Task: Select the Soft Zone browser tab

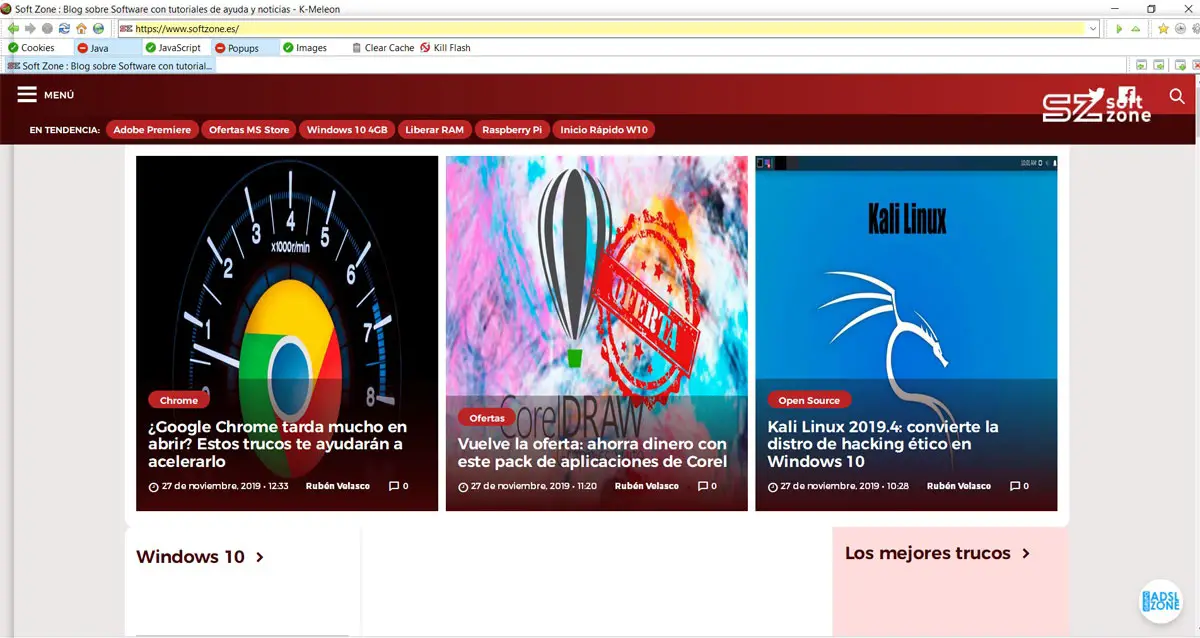Action: pyautogui.click(x=109, y=66)
